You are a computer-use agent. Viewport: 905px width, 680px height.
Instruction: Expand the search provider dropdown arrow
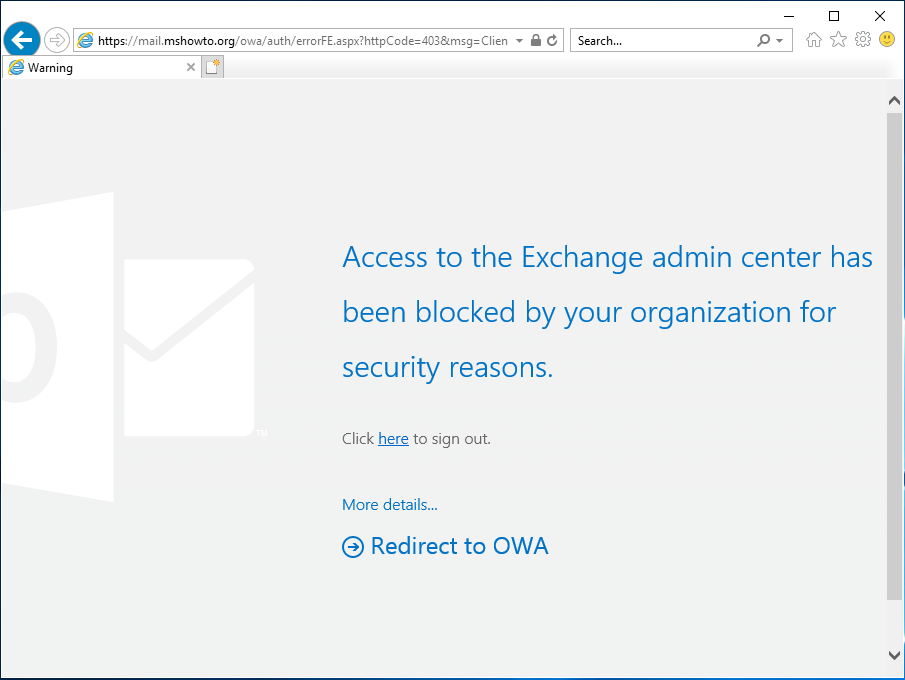point(780,40)
